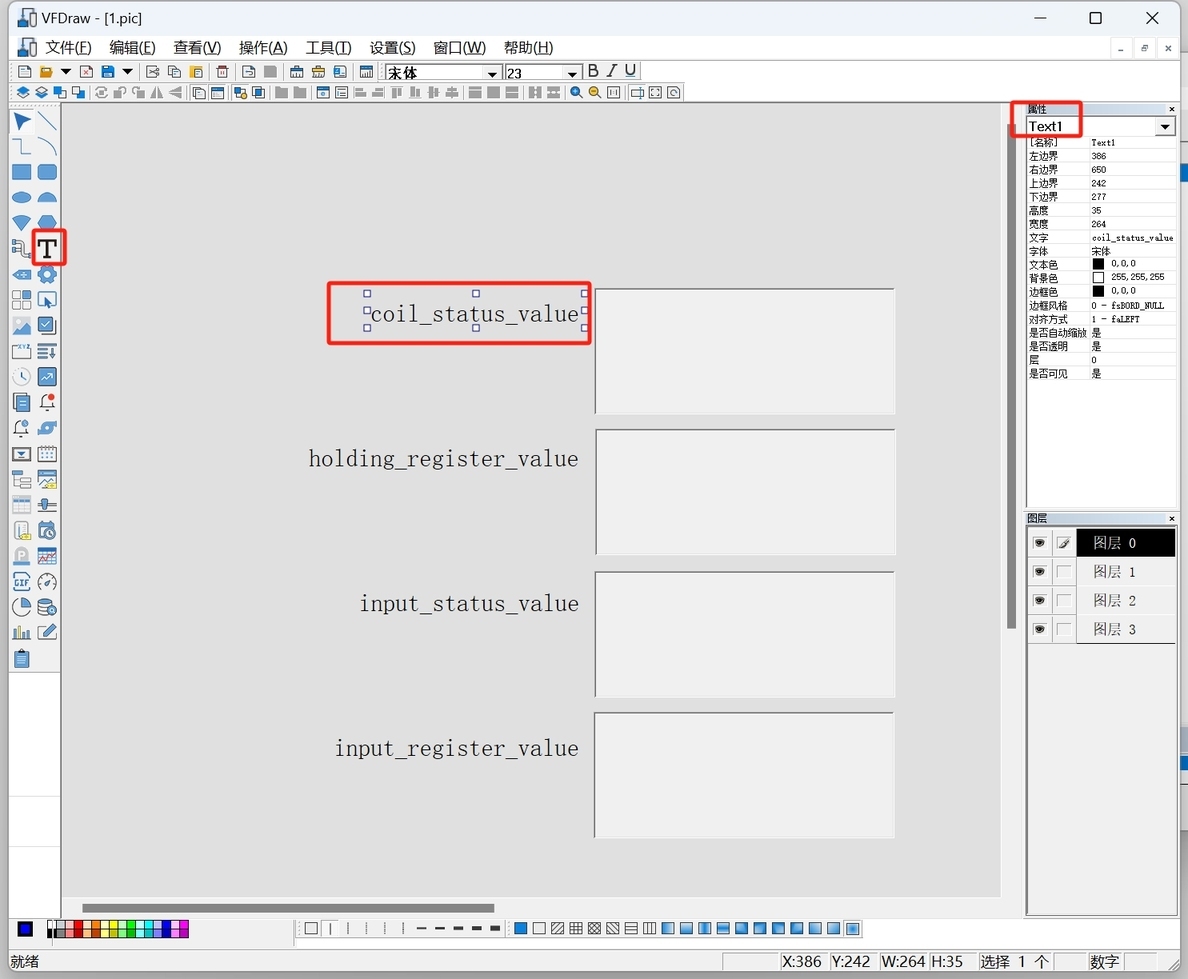The width and height of the screenshot is (1188, 979).
Task: Open the 设置(S) menu
Action: [x=392, y=48]
